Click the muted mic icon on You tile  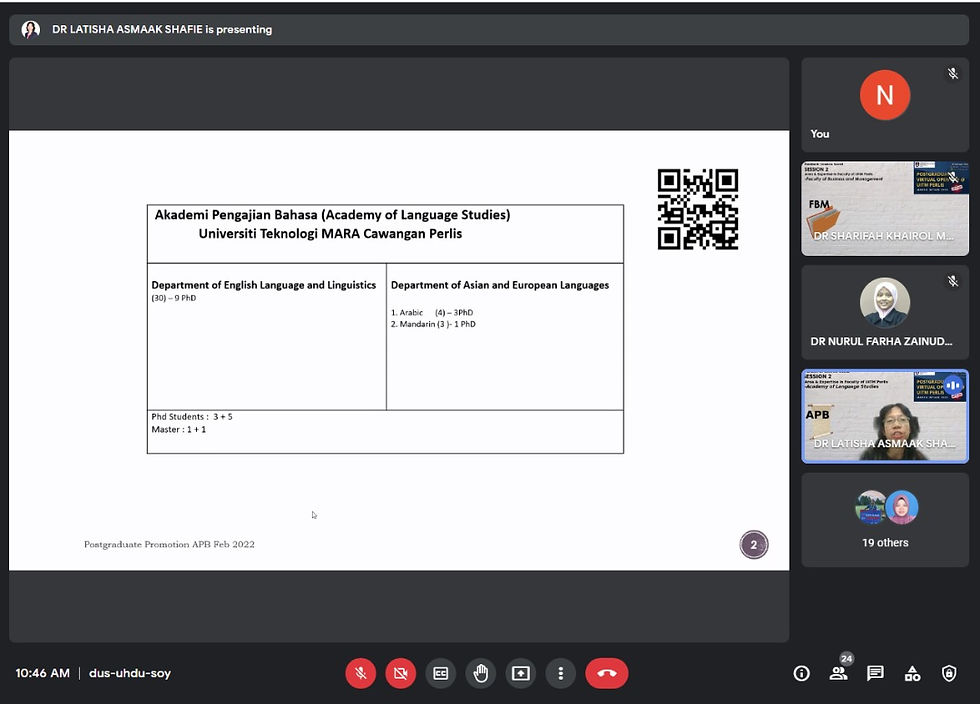(x=952, y=74)
